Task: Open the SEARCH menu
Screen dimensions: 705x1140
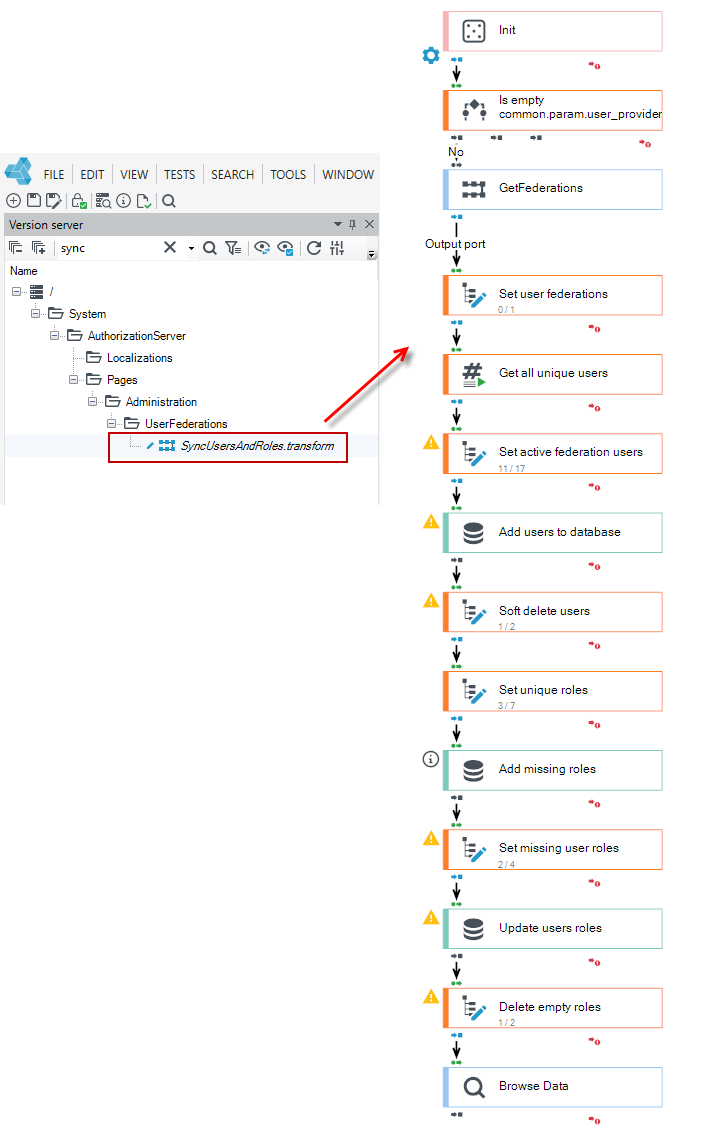Action: pos(233,174)
